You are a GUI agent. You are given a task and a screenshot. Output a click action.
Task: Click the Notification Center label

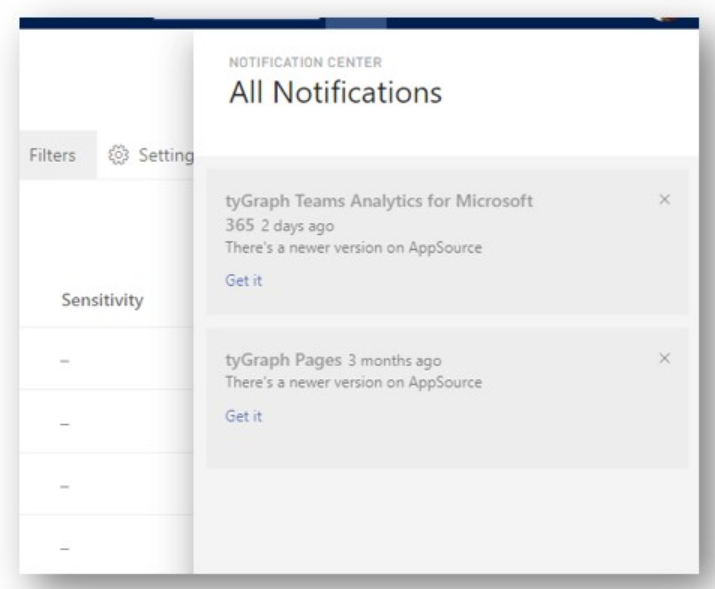[305, 62]
